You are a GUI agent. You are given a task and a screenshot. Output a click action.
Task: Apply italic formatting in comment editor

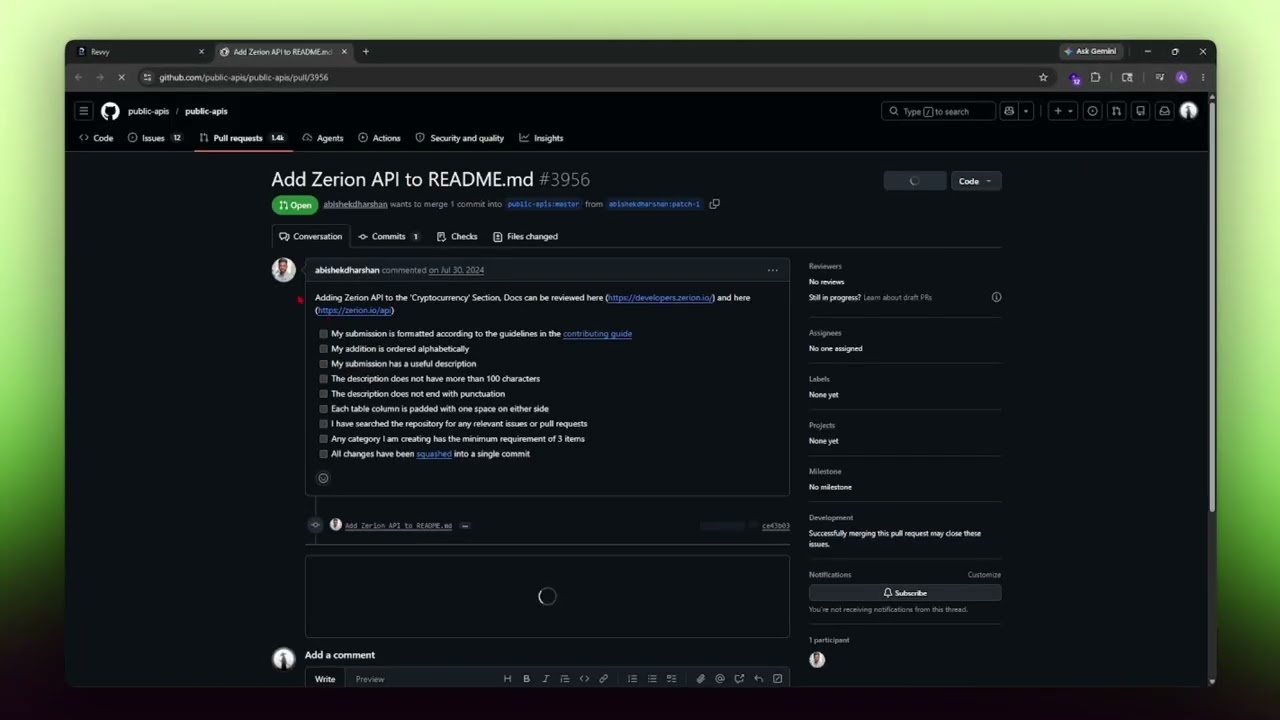coord(545,679)
